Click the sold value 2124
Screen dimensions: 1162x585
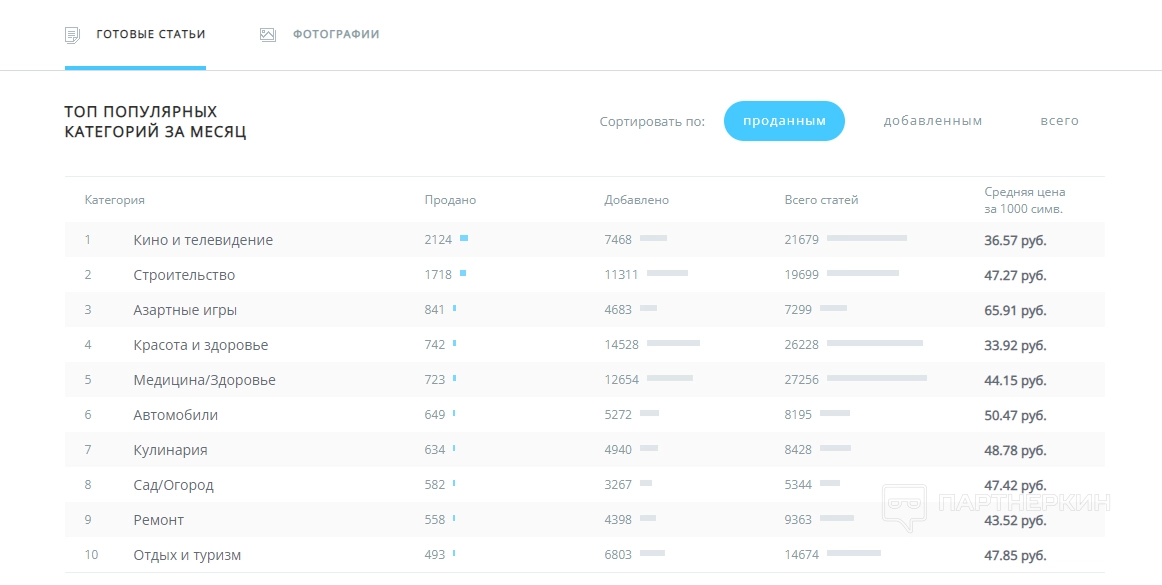(438, 240)
